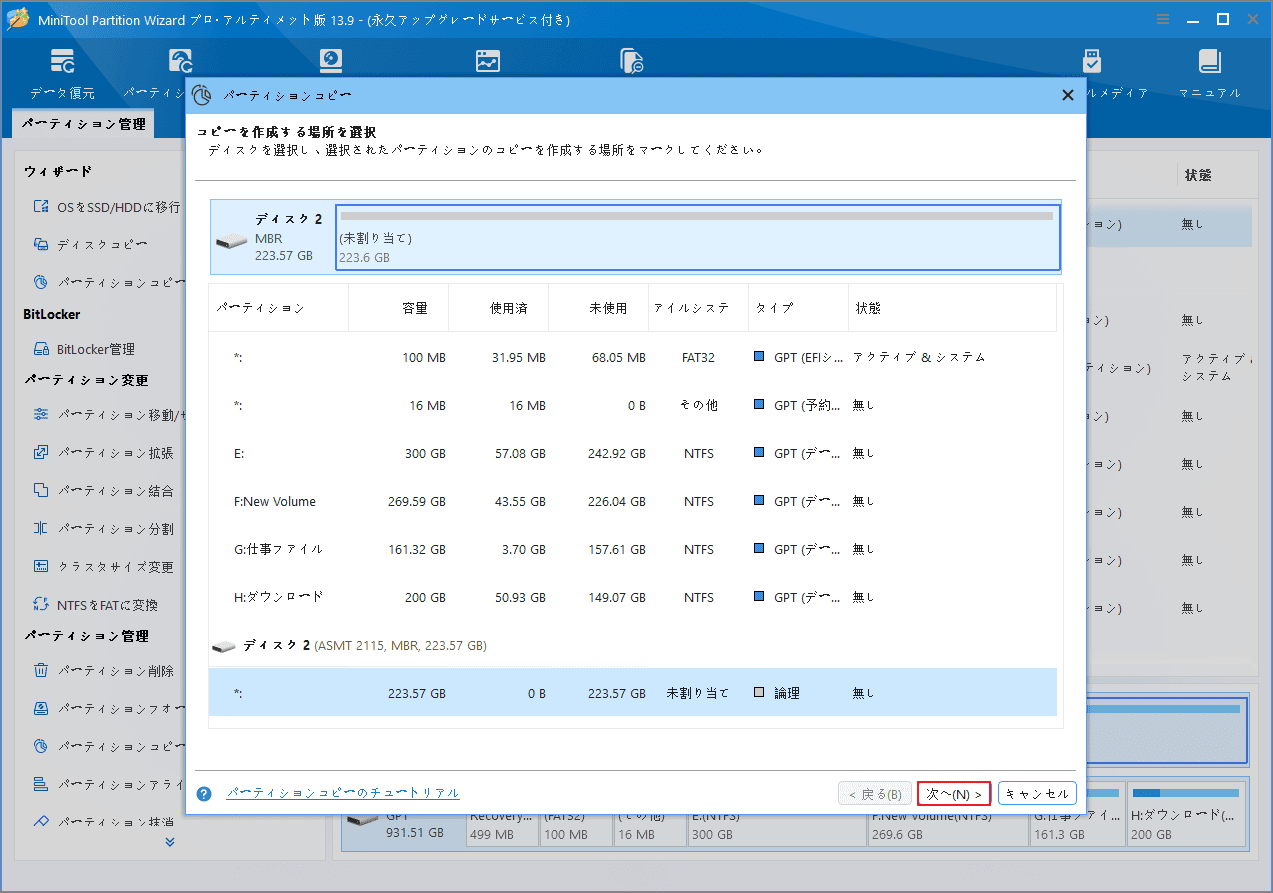Sort by タイプ column header
Image resolution: width=1273 pixels, height=893 pixels.
[x=799, y=308]
